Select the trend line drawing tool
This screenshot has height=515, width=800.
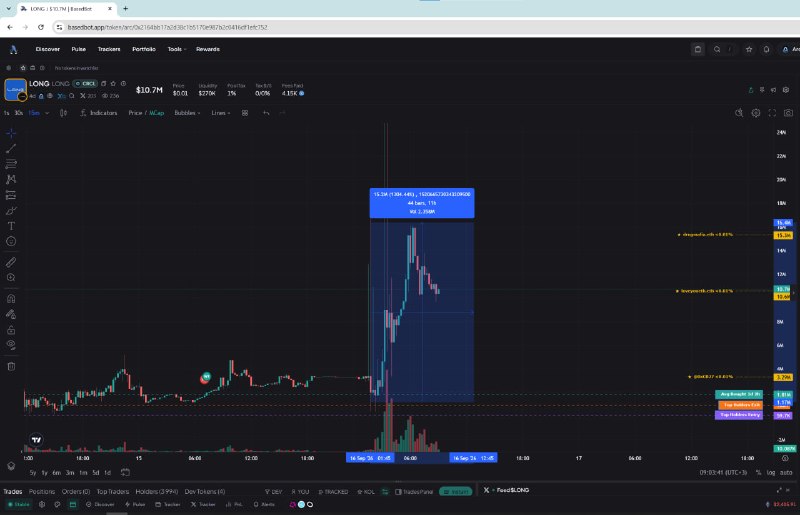[11, 149]
